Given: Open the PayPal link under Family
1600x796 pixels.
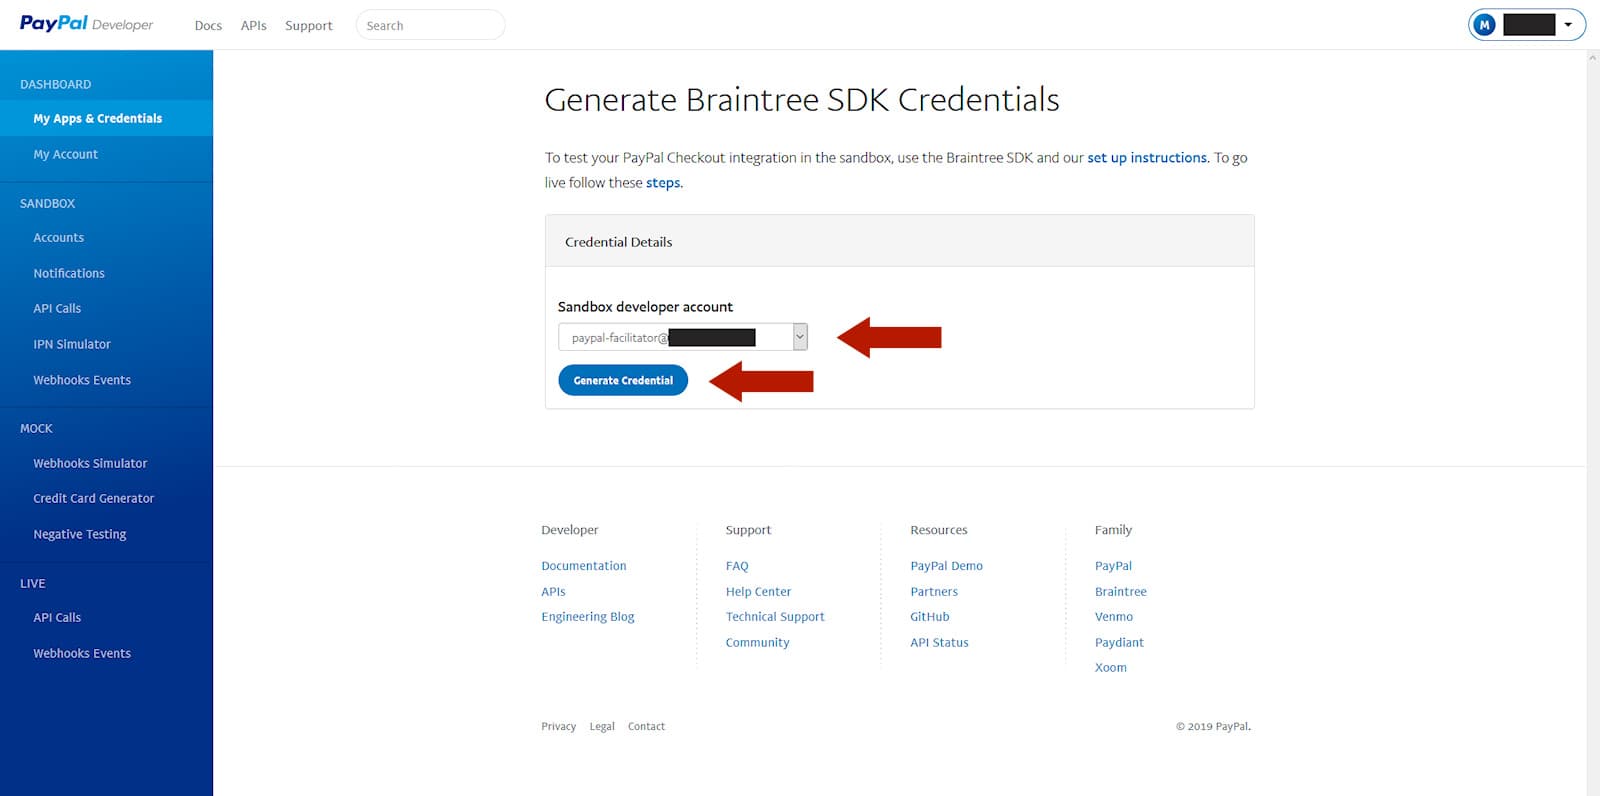Looking at the screenshot, I should point(1113,565).
